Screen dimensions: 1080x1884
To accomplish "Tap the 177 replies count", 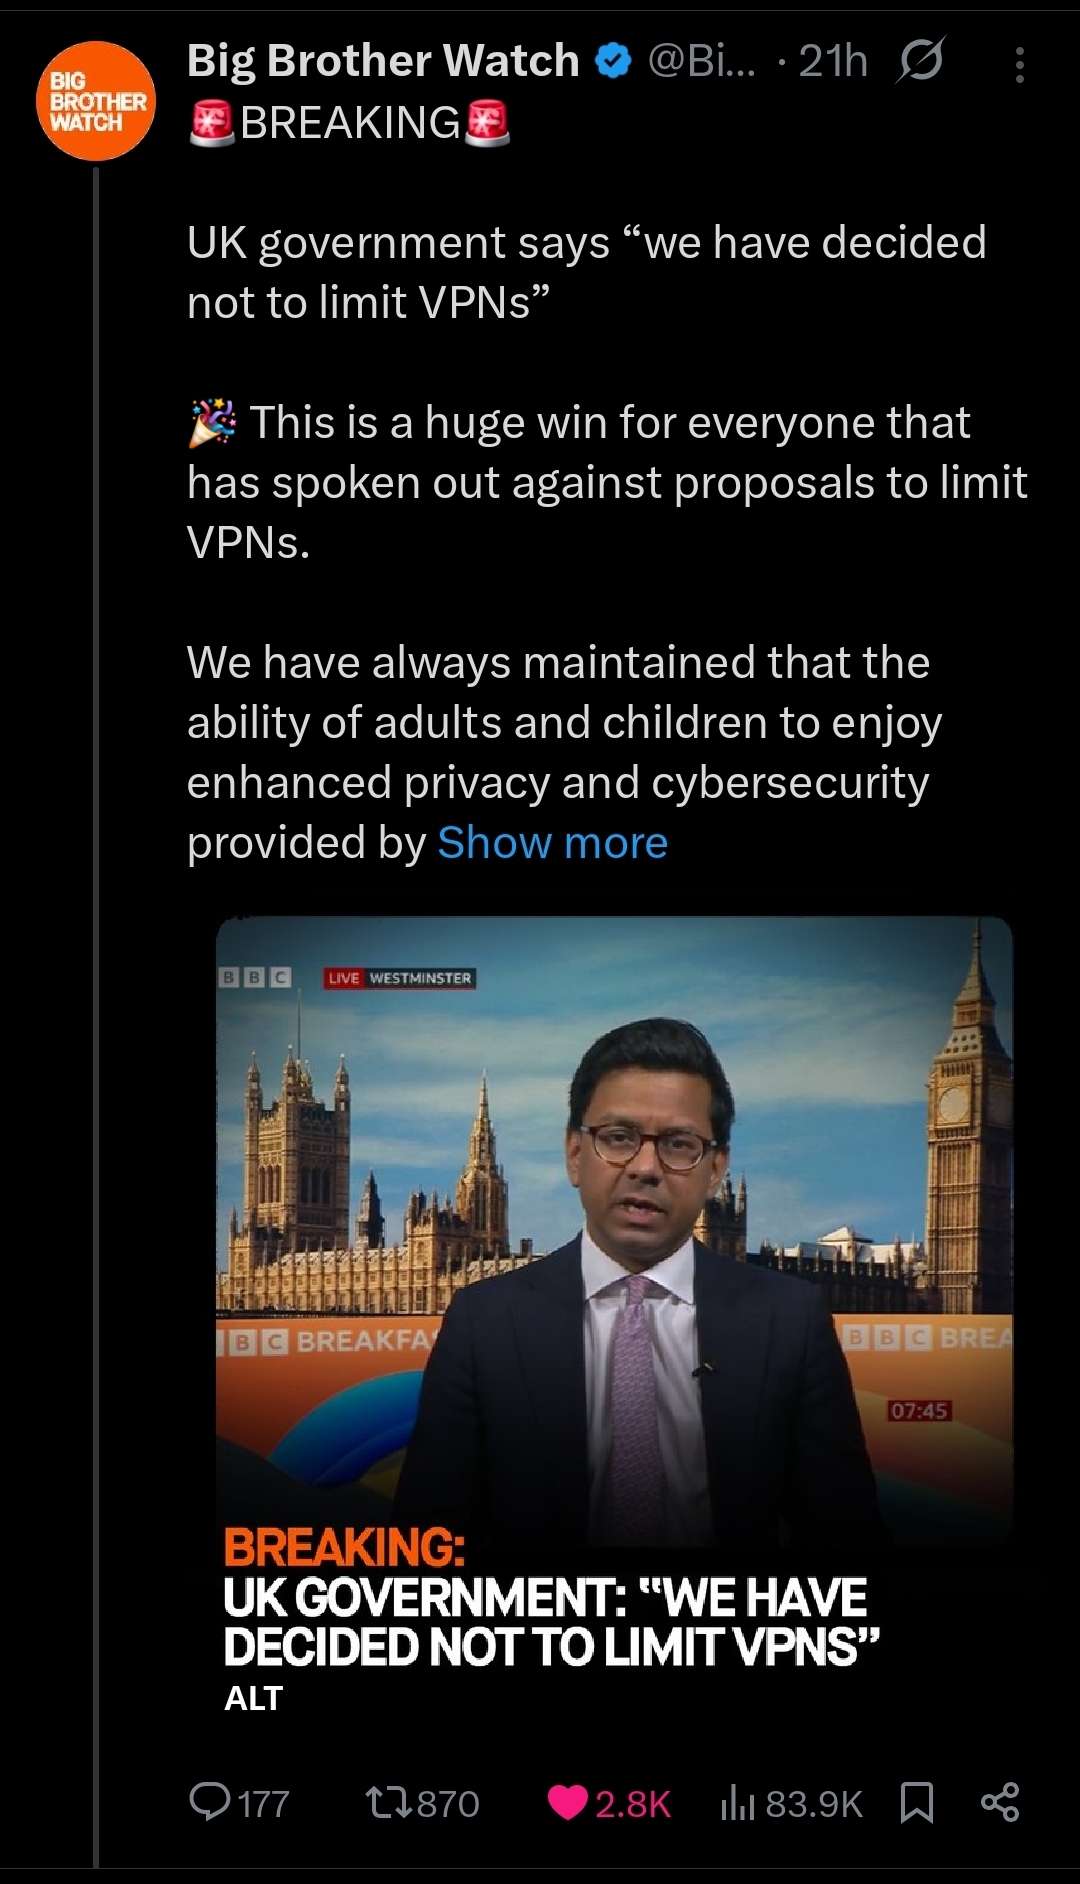I will click(x=264, y=1804).
